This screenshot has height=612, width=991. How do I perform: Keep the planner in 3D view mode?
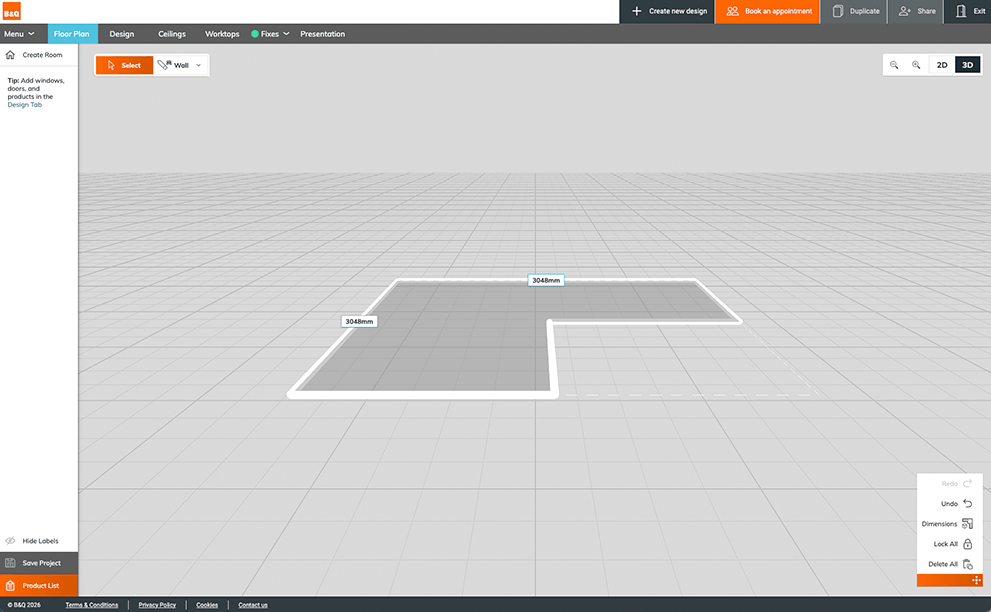(x=966, y=64)
